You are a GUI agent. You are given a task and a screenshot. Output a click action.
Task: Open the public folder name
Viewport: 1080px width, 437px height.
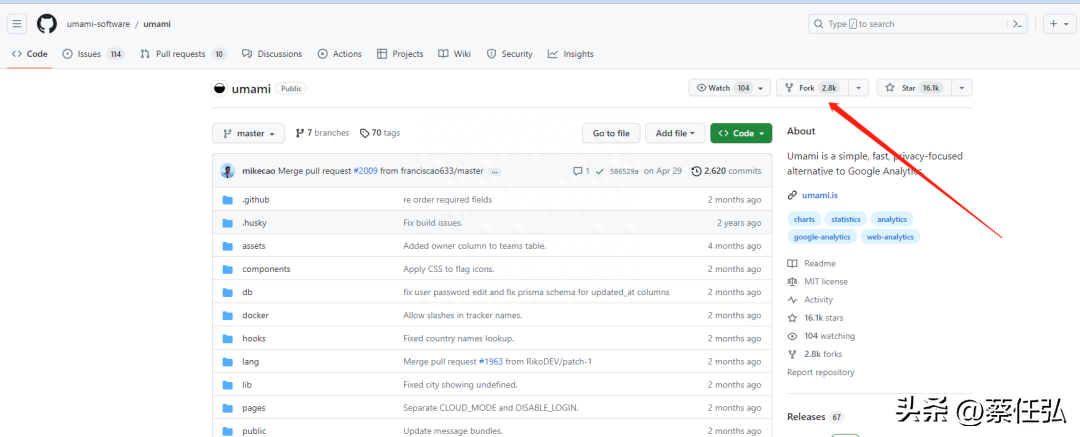(254, 431)
